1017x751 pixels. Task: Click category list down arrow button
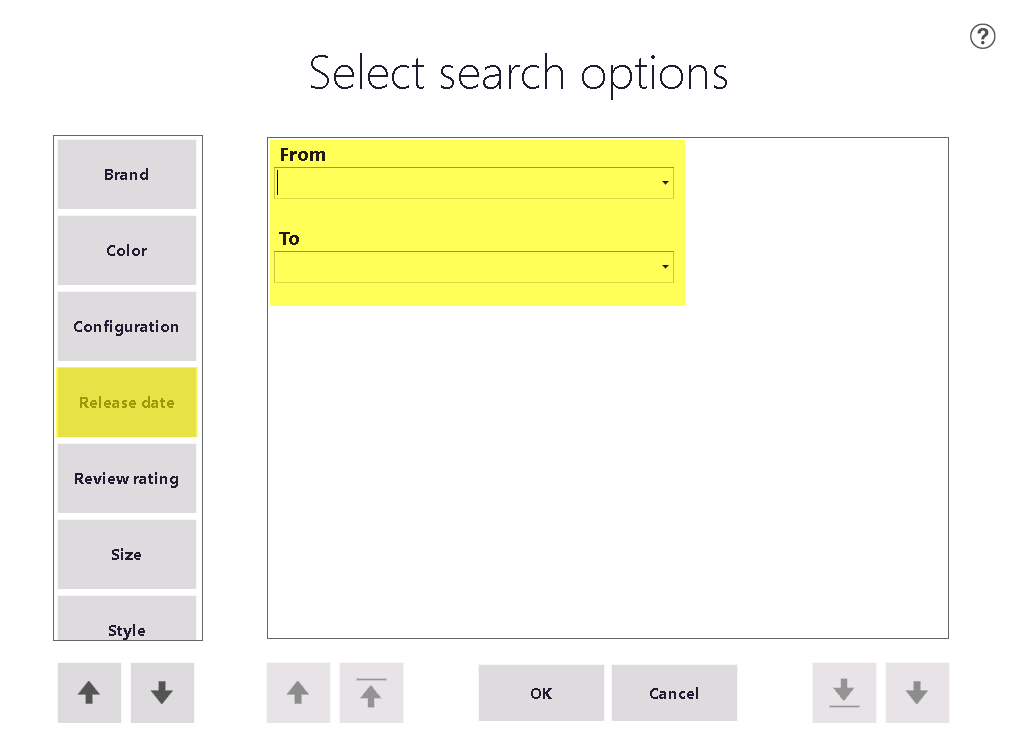(x=162, y=693)
